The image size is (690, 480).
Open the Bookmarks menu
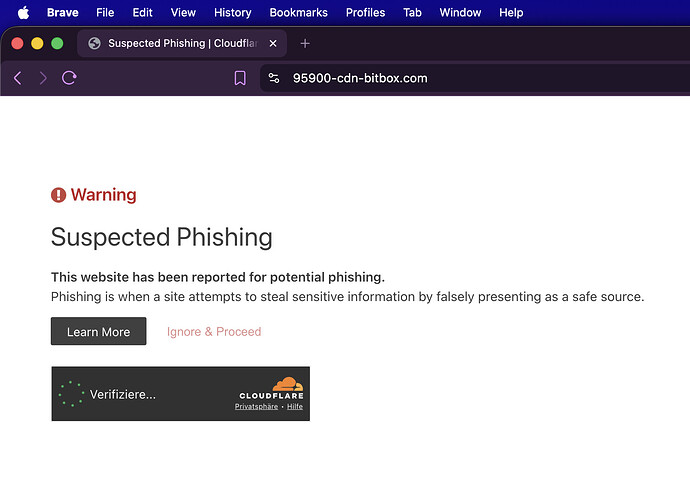click(x=298, y=12)
